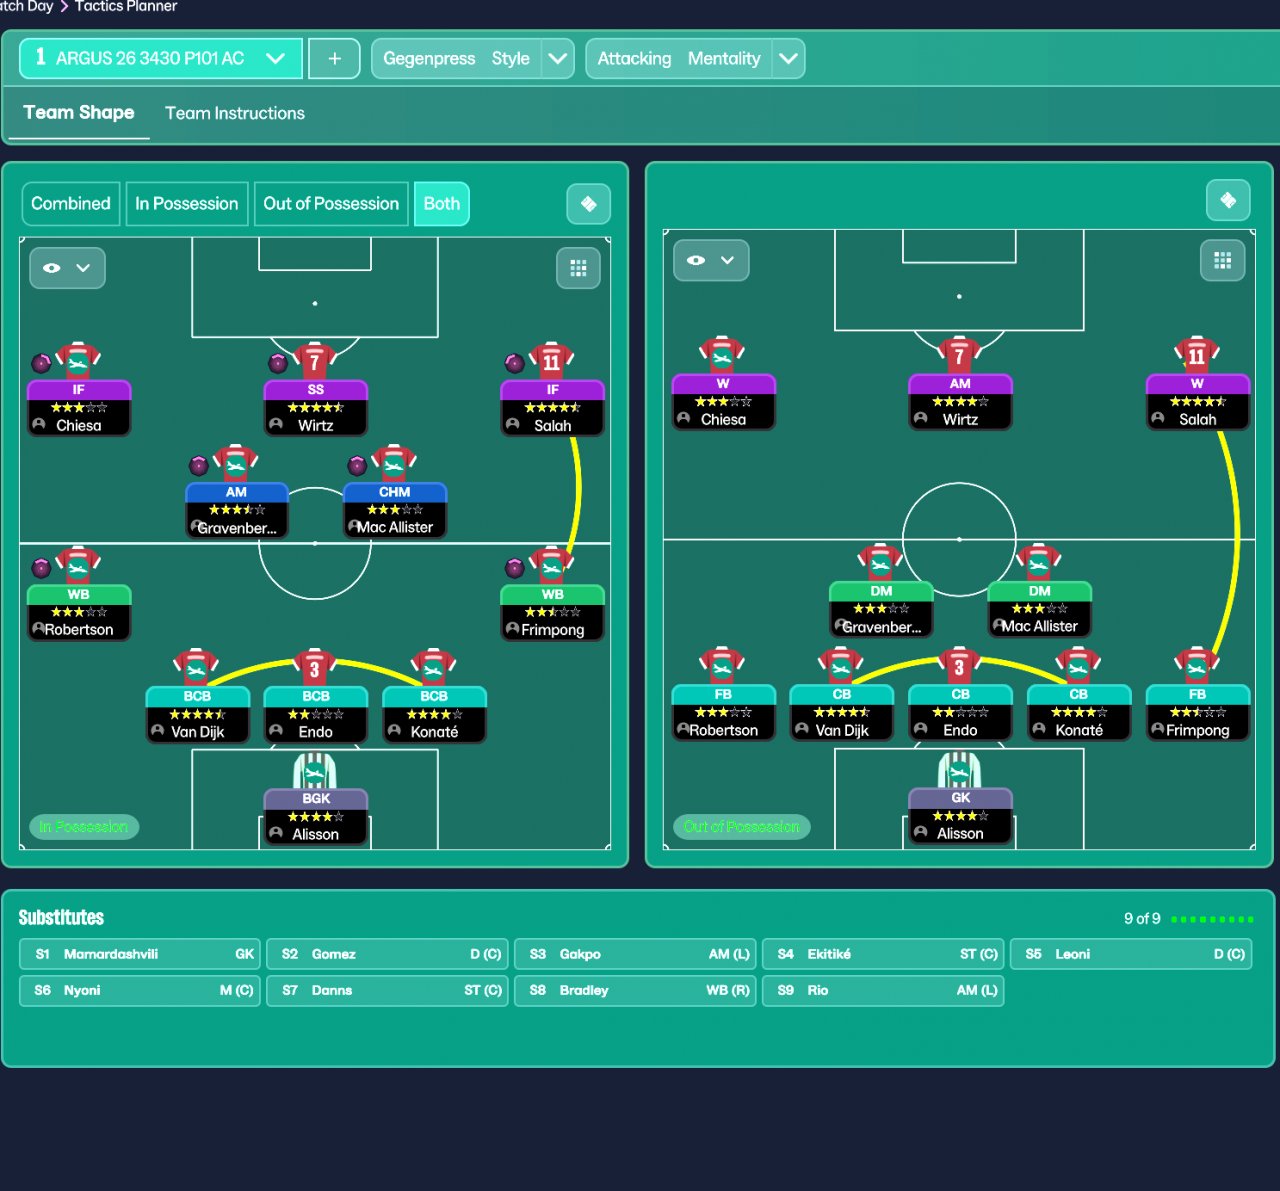This screenshot has height=1191, width=1280.
Task: Click the purple instruction icon beside Chiesa's shirt
Action: tap(41, 362)
